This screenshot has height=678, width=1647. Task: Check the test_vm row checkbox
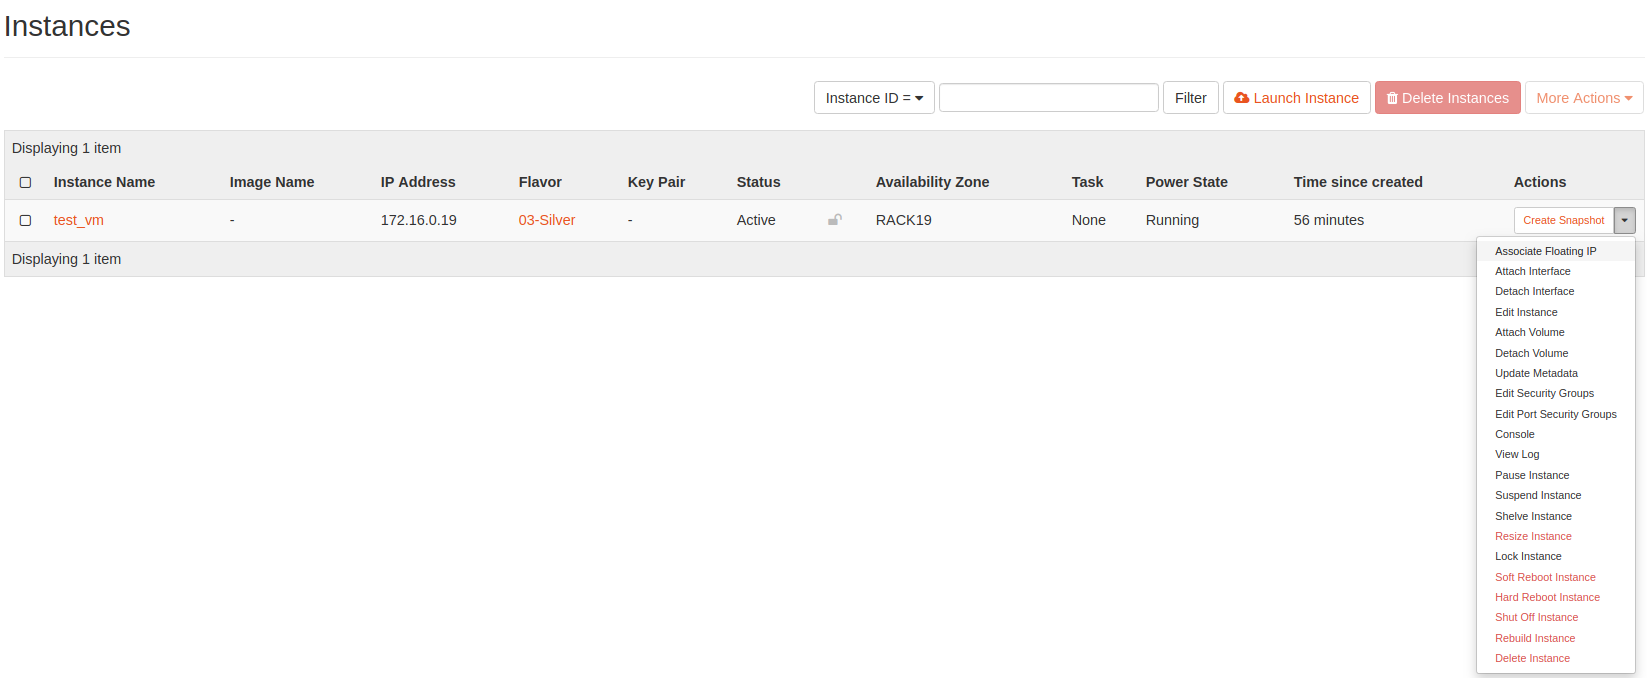[x=26, y=220]
